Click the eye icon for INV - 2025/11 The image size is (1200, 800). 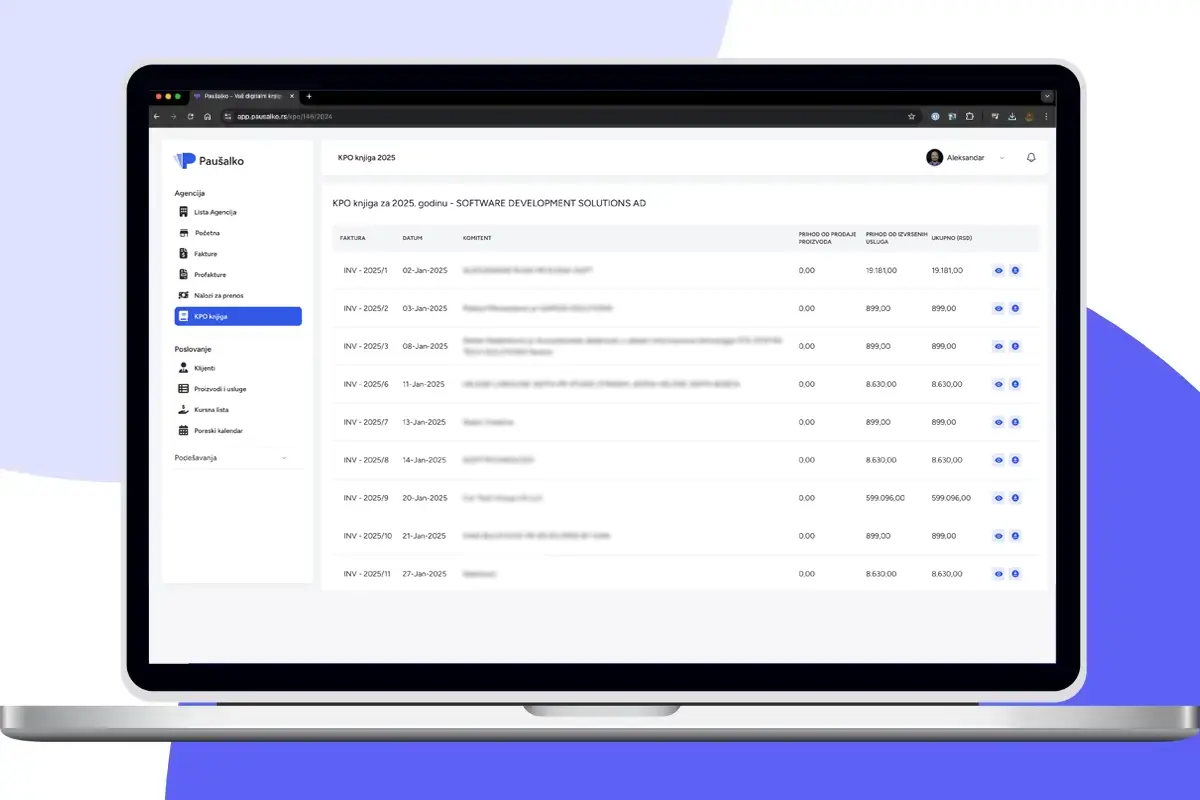click(998, 574)
